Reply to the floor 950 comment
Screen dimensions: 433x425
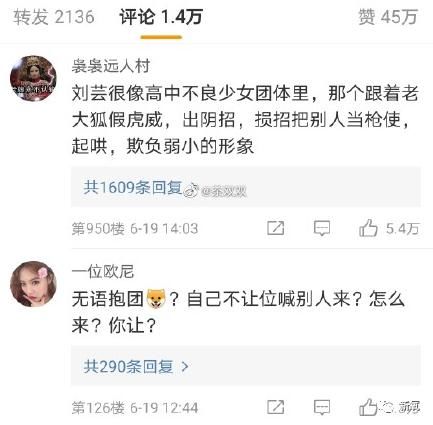(x=322, y=228)
